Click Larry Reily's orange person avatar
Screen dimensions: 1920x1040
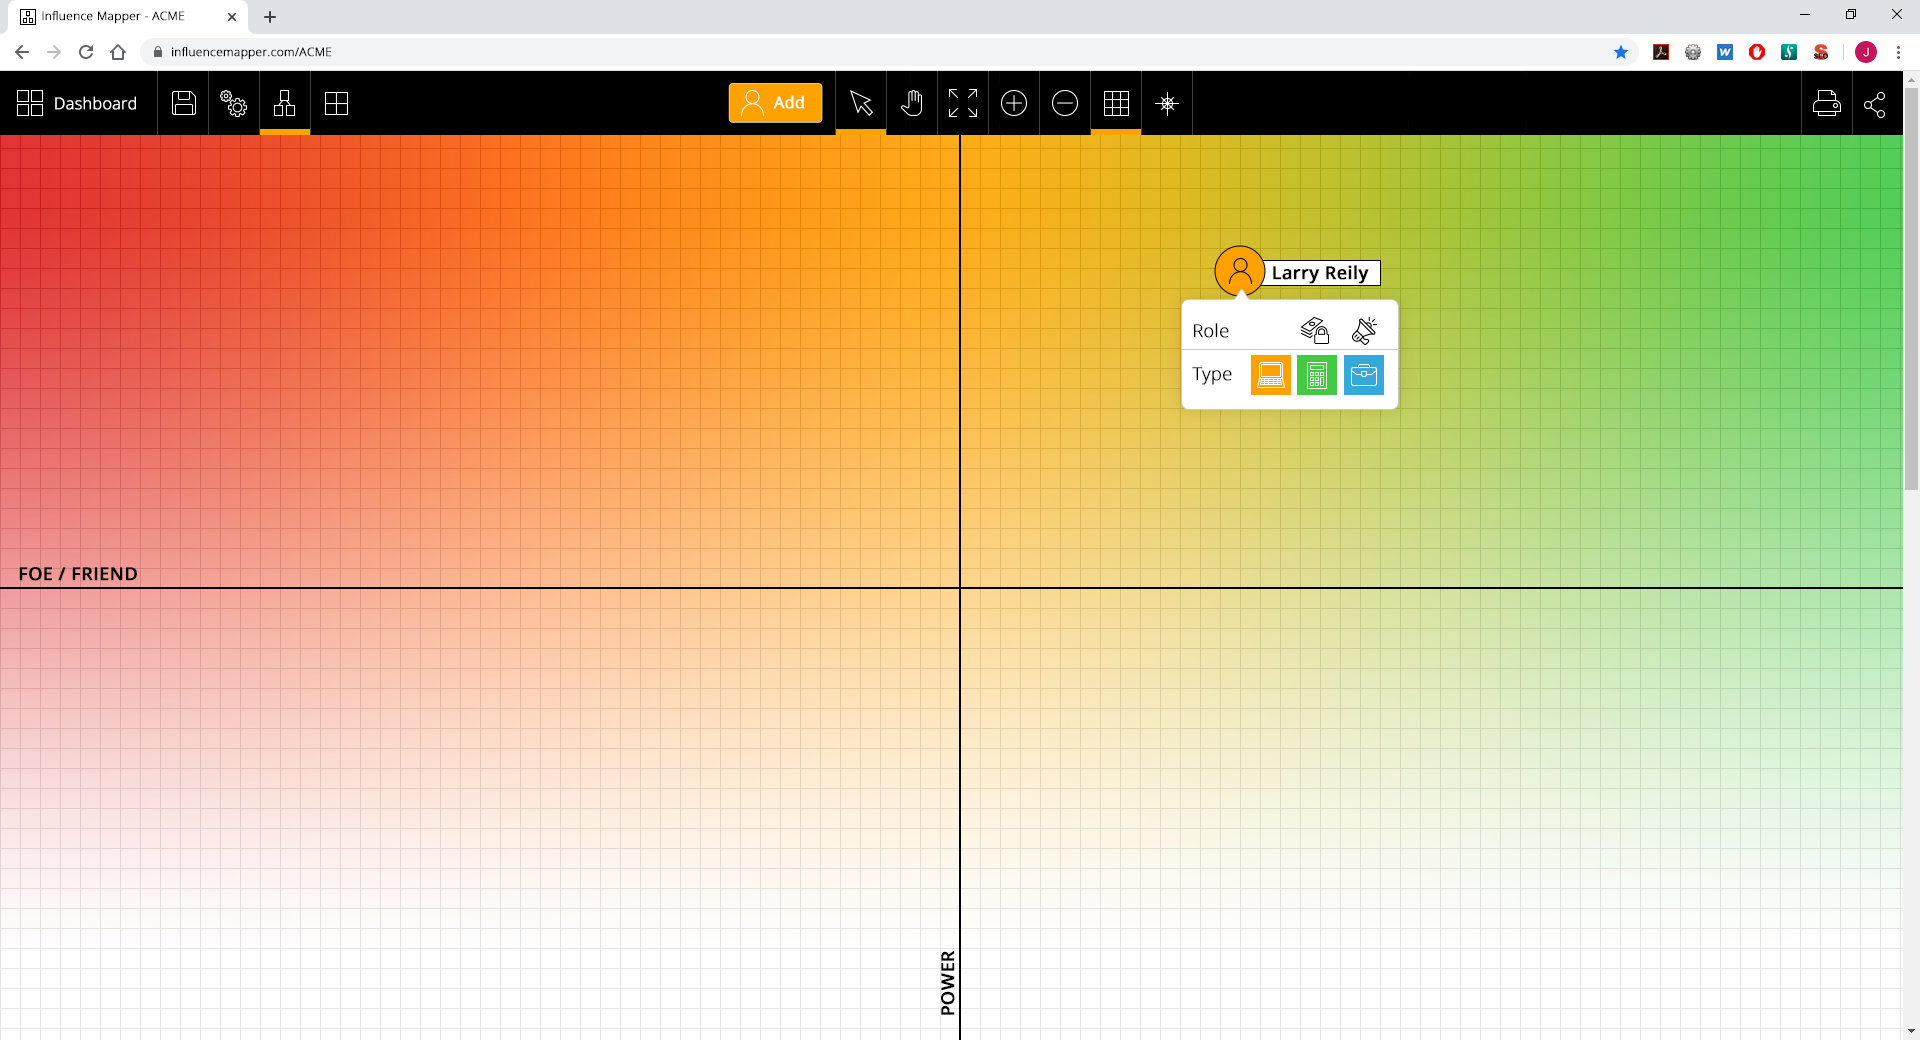tap(1240, 271)
